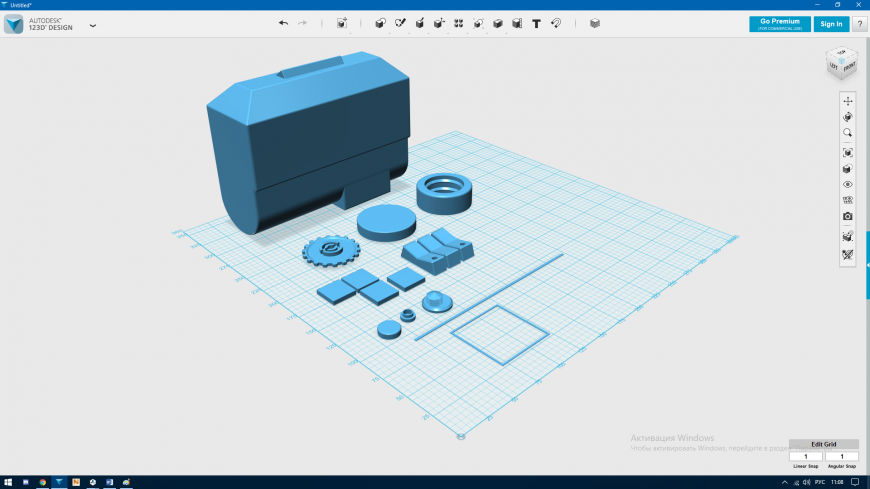Expand the 123D Design application menu arrow
Image resolution: width=870 pixels, height=489 pixels.
[93, 25]
